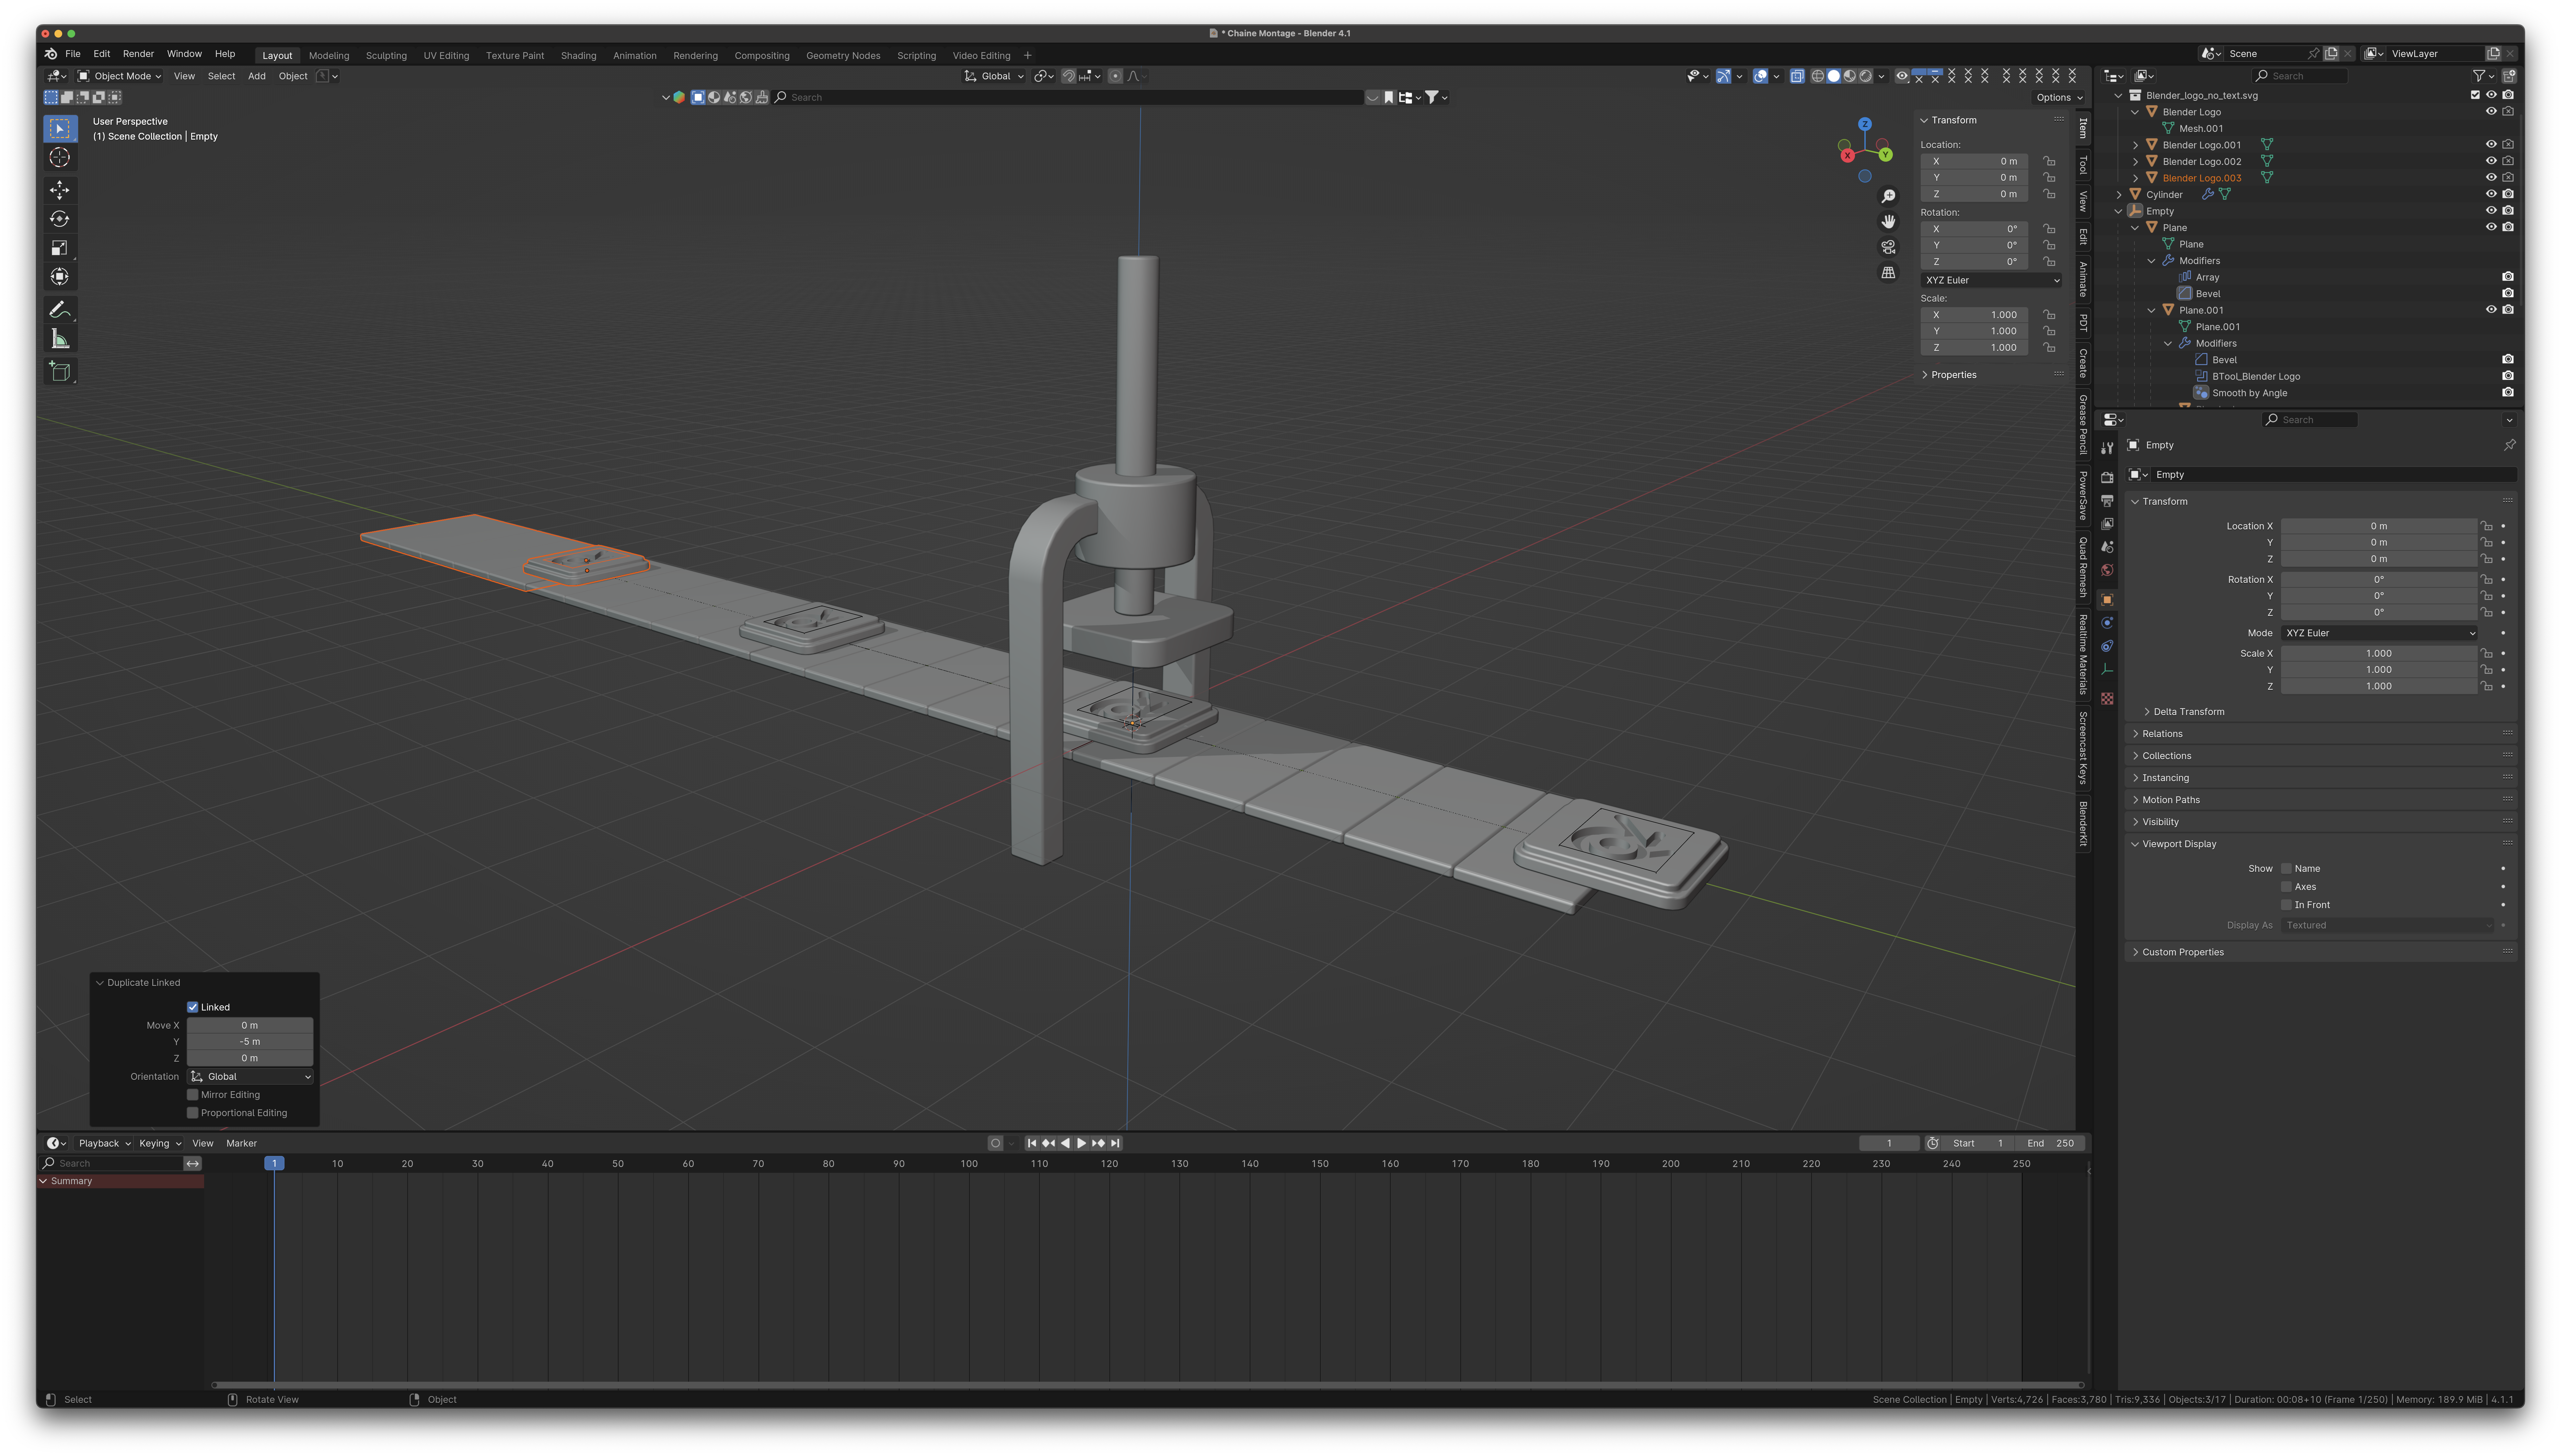Click the Add menu in viewport header
Screen dimensions: 2561x1456
[x=257, y=76]
